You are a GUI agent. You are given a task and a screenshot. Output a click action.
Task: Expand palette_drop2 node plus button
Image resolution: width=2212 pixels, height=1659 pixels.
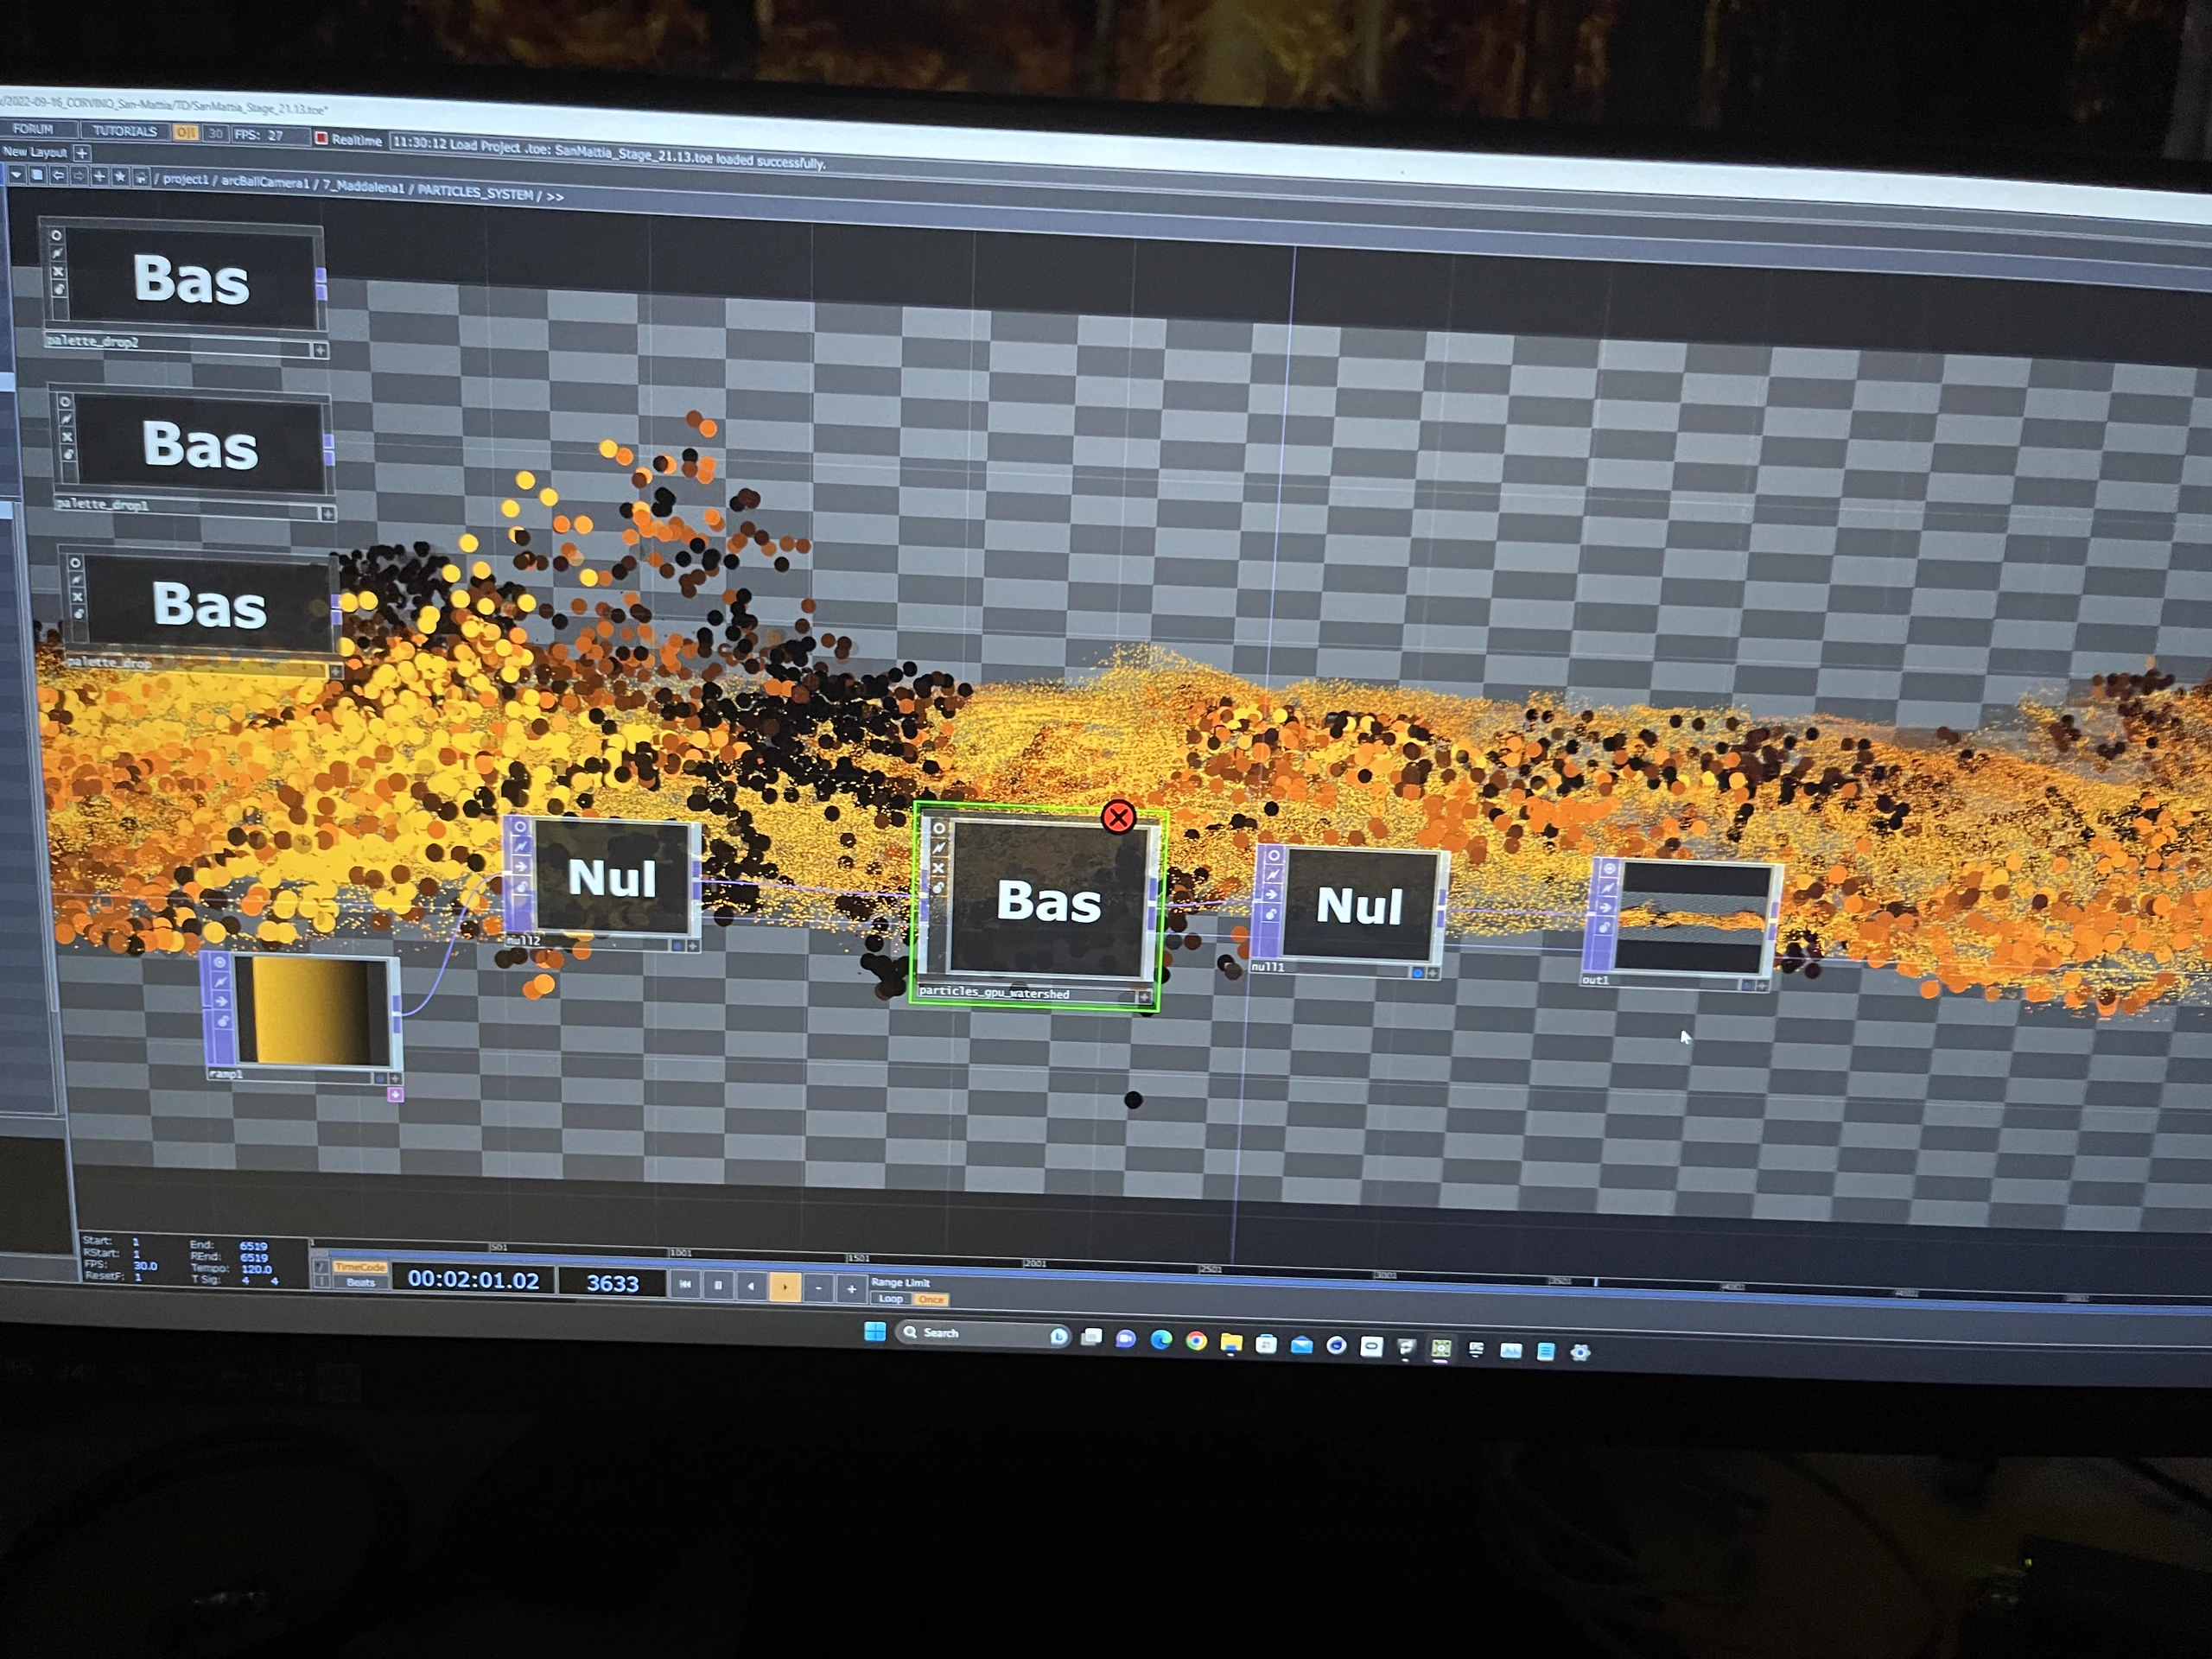[320, 351]
